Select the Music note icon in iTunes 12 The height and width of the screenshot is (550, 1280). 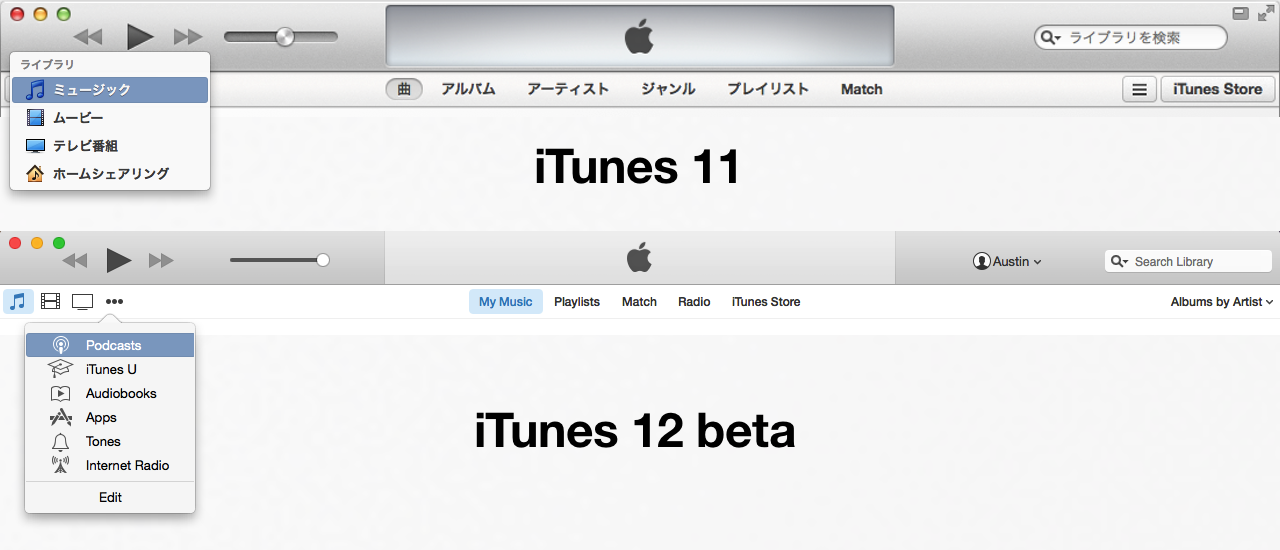(x=18, y=301)
